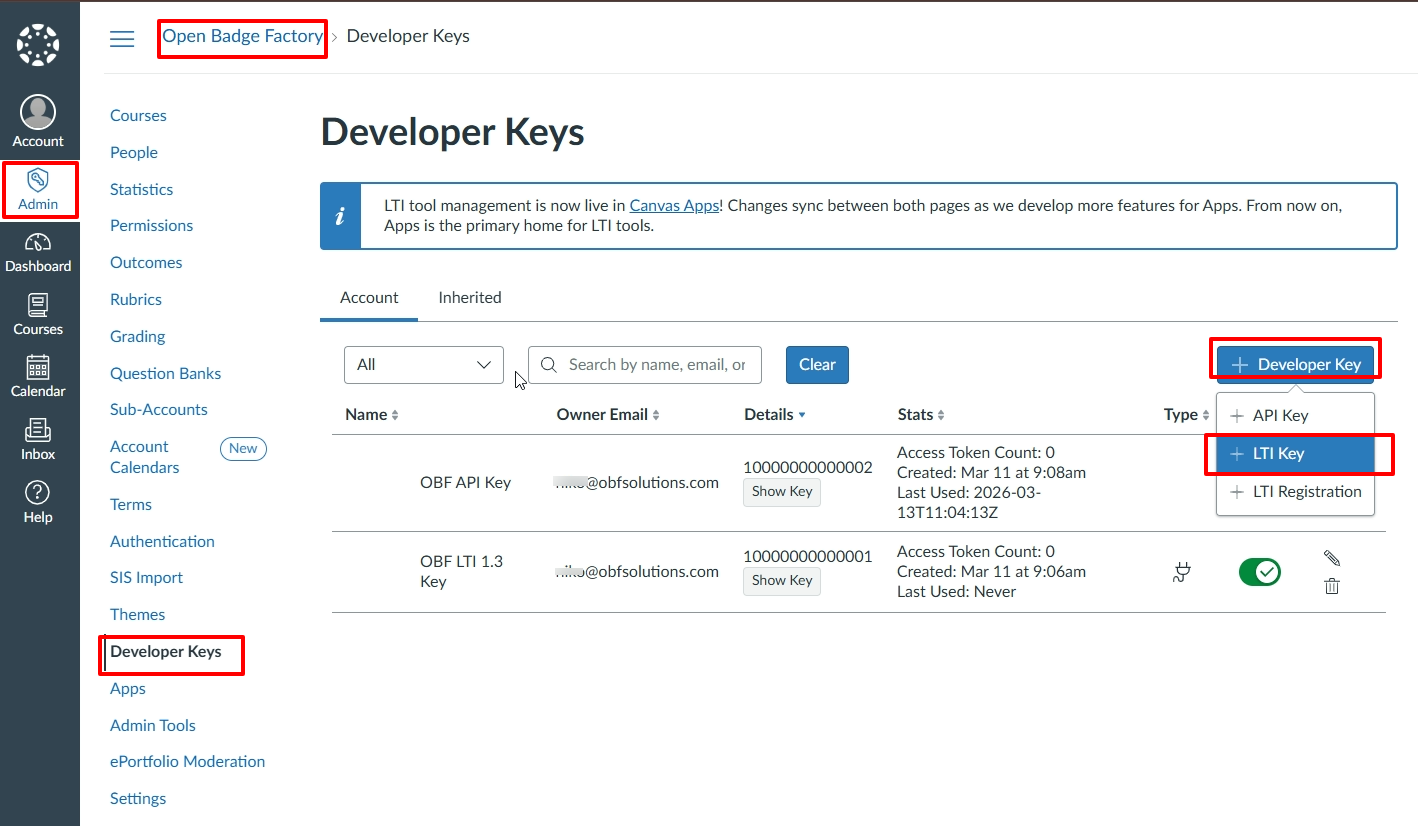Sort the table by the Name column
The image size is (1418, 826).
[x=371, y=415]
